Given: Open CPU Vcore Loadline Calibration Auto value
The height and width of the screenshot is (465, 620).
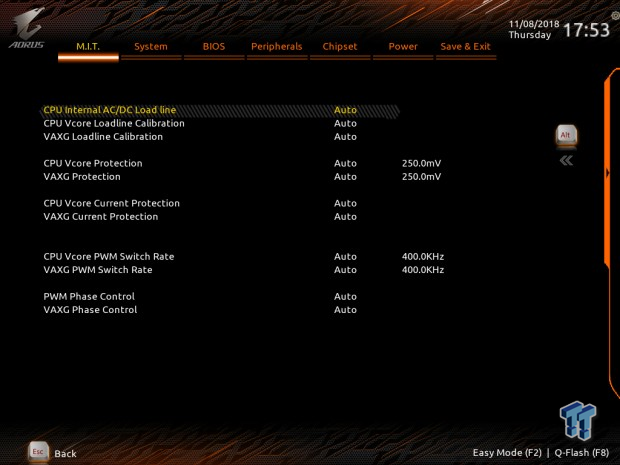Looking at the screenshot, I should (345, 123).
